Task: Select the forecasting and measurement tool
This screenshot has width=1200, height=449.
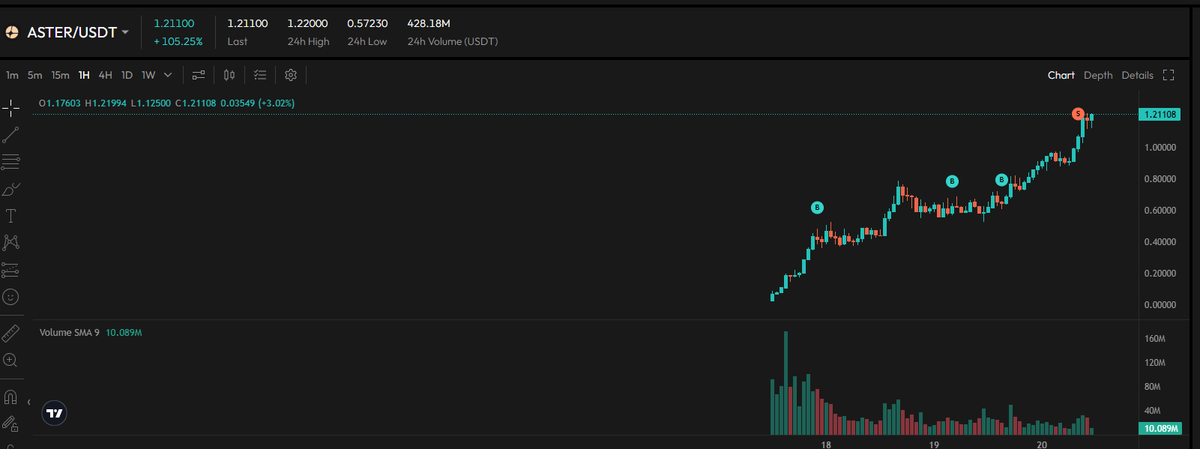Action: 11,270
